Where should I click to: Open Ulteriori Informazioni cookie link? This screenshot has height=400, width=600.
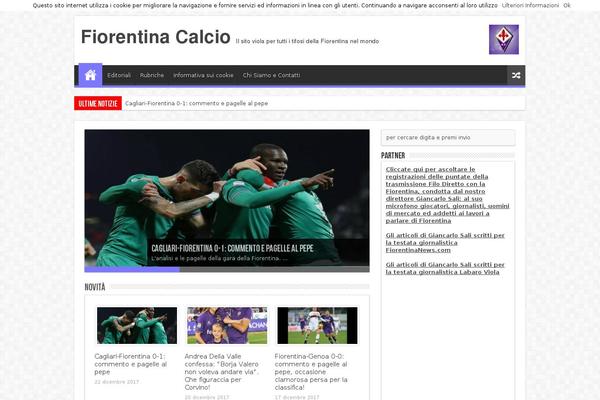coord(530,5)
